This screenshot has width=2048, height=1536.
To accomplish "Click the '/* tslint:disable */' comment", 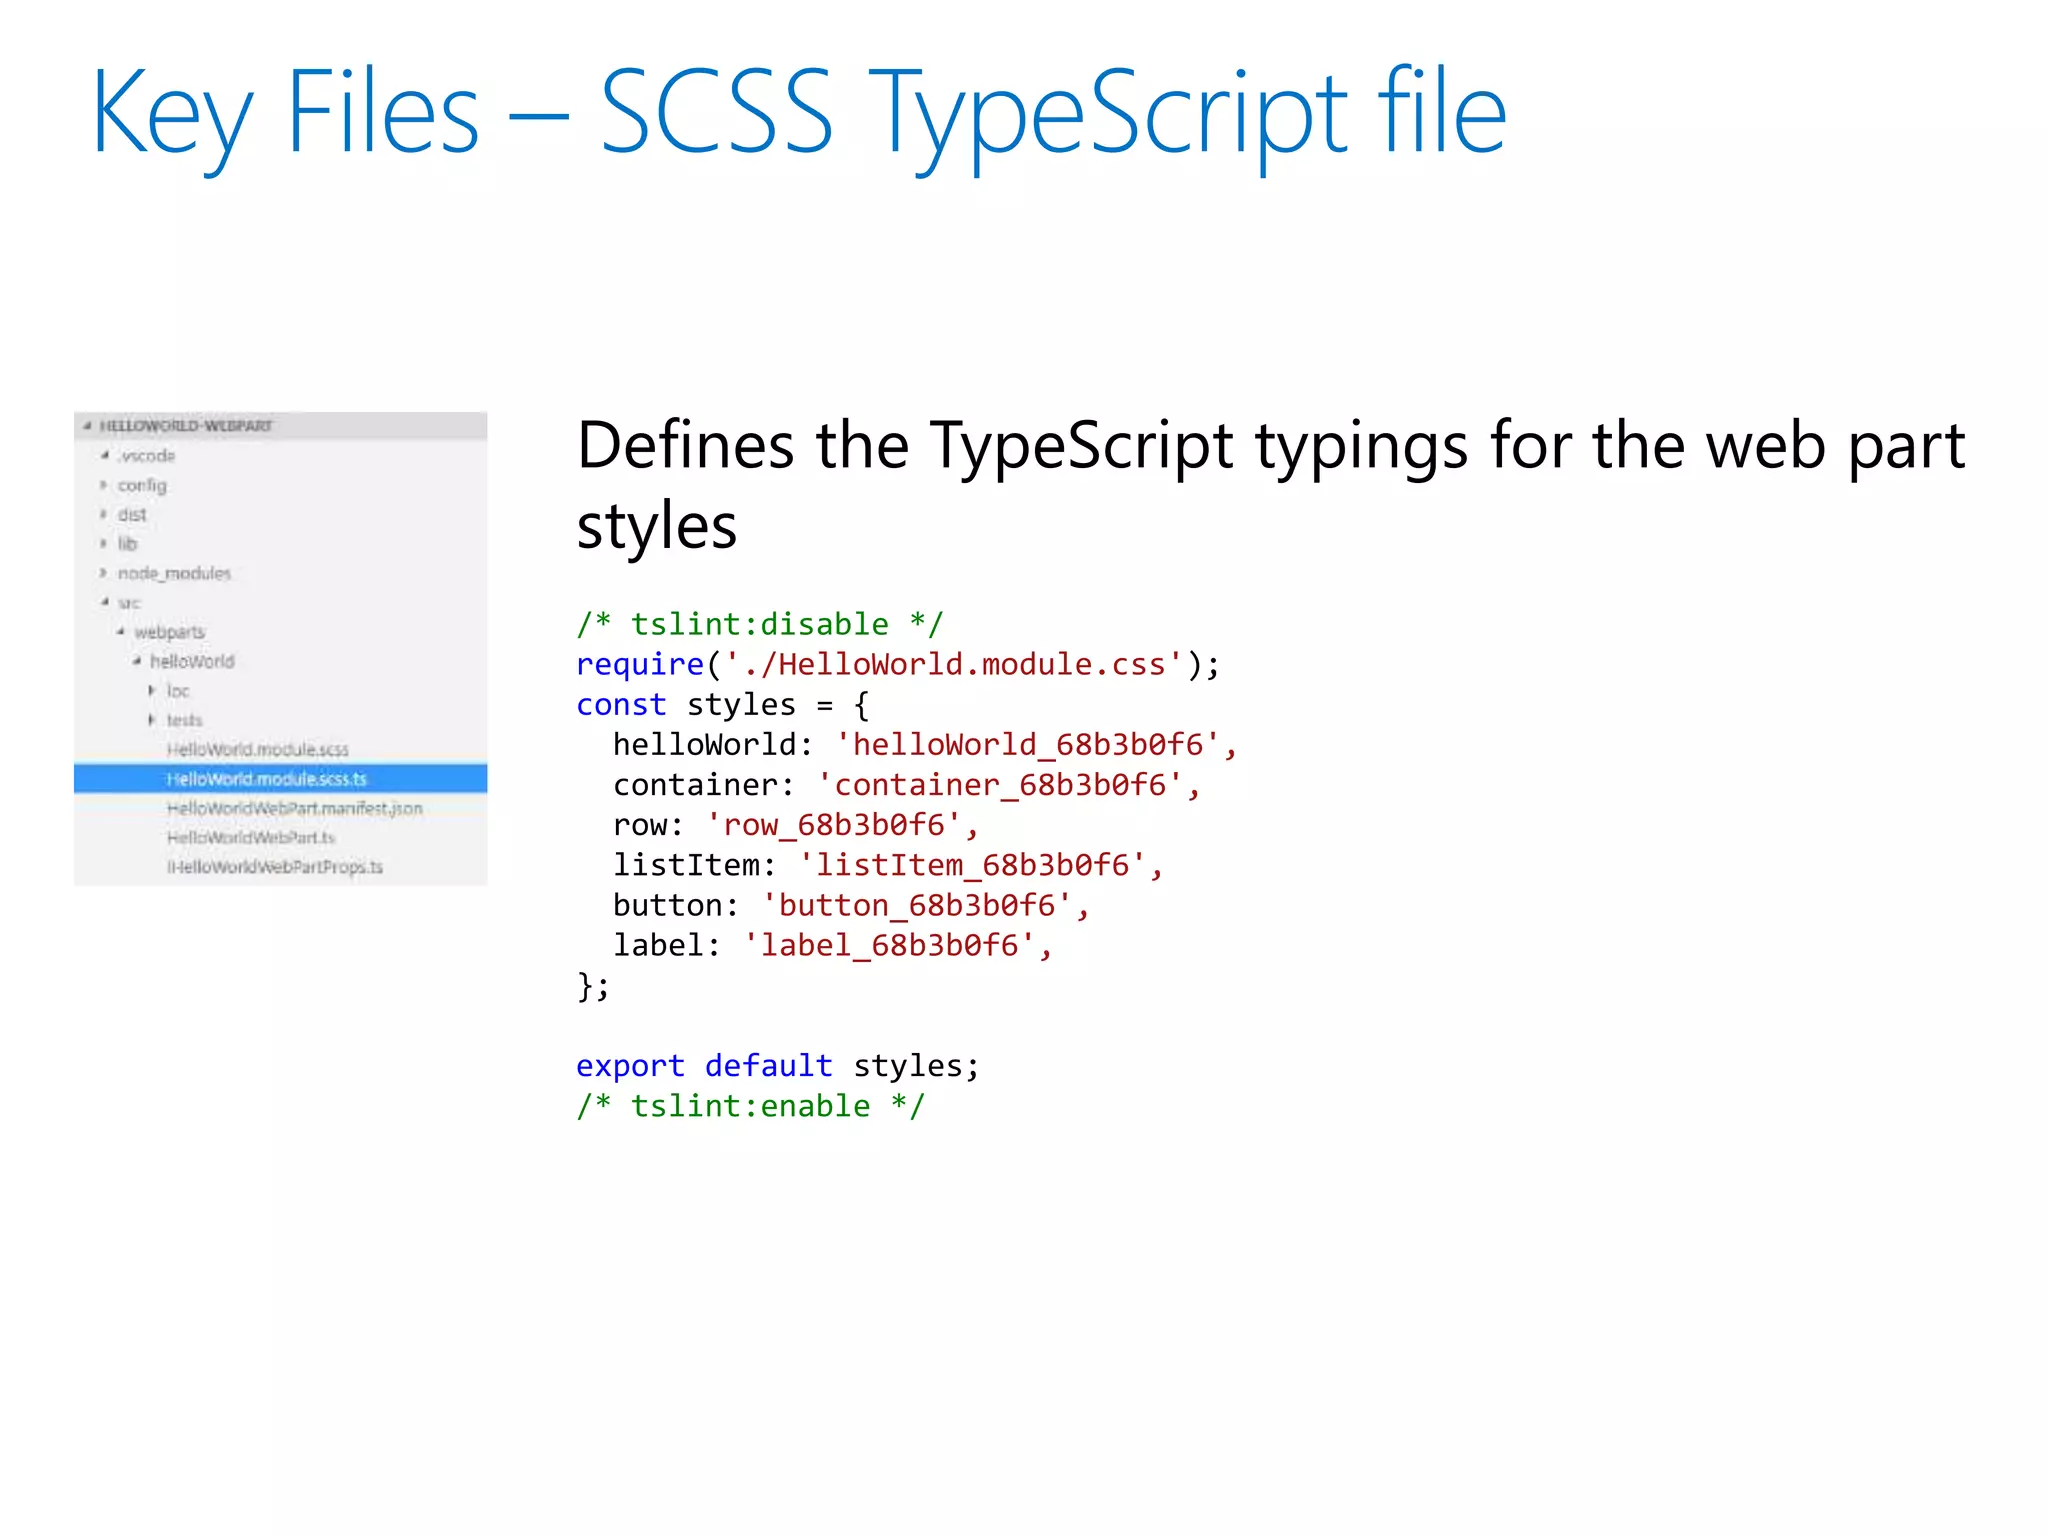I will pos(759,624).
